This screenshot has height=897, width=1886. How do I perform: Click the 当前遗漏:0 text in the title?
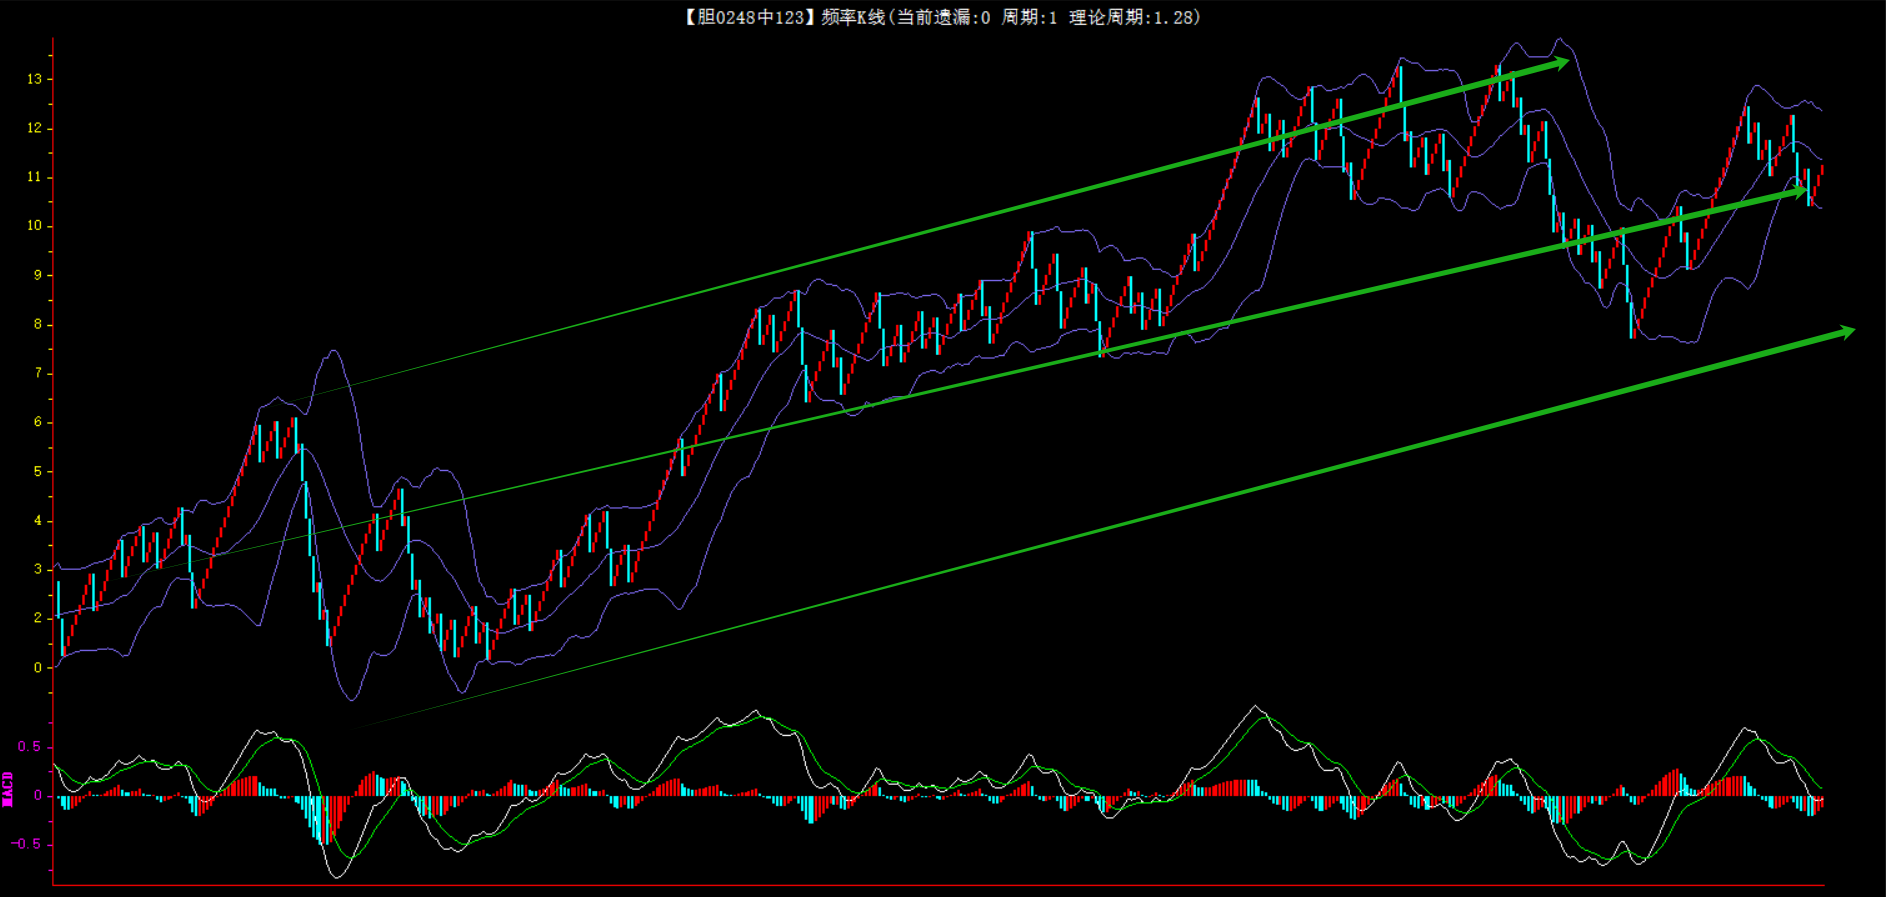943,17
